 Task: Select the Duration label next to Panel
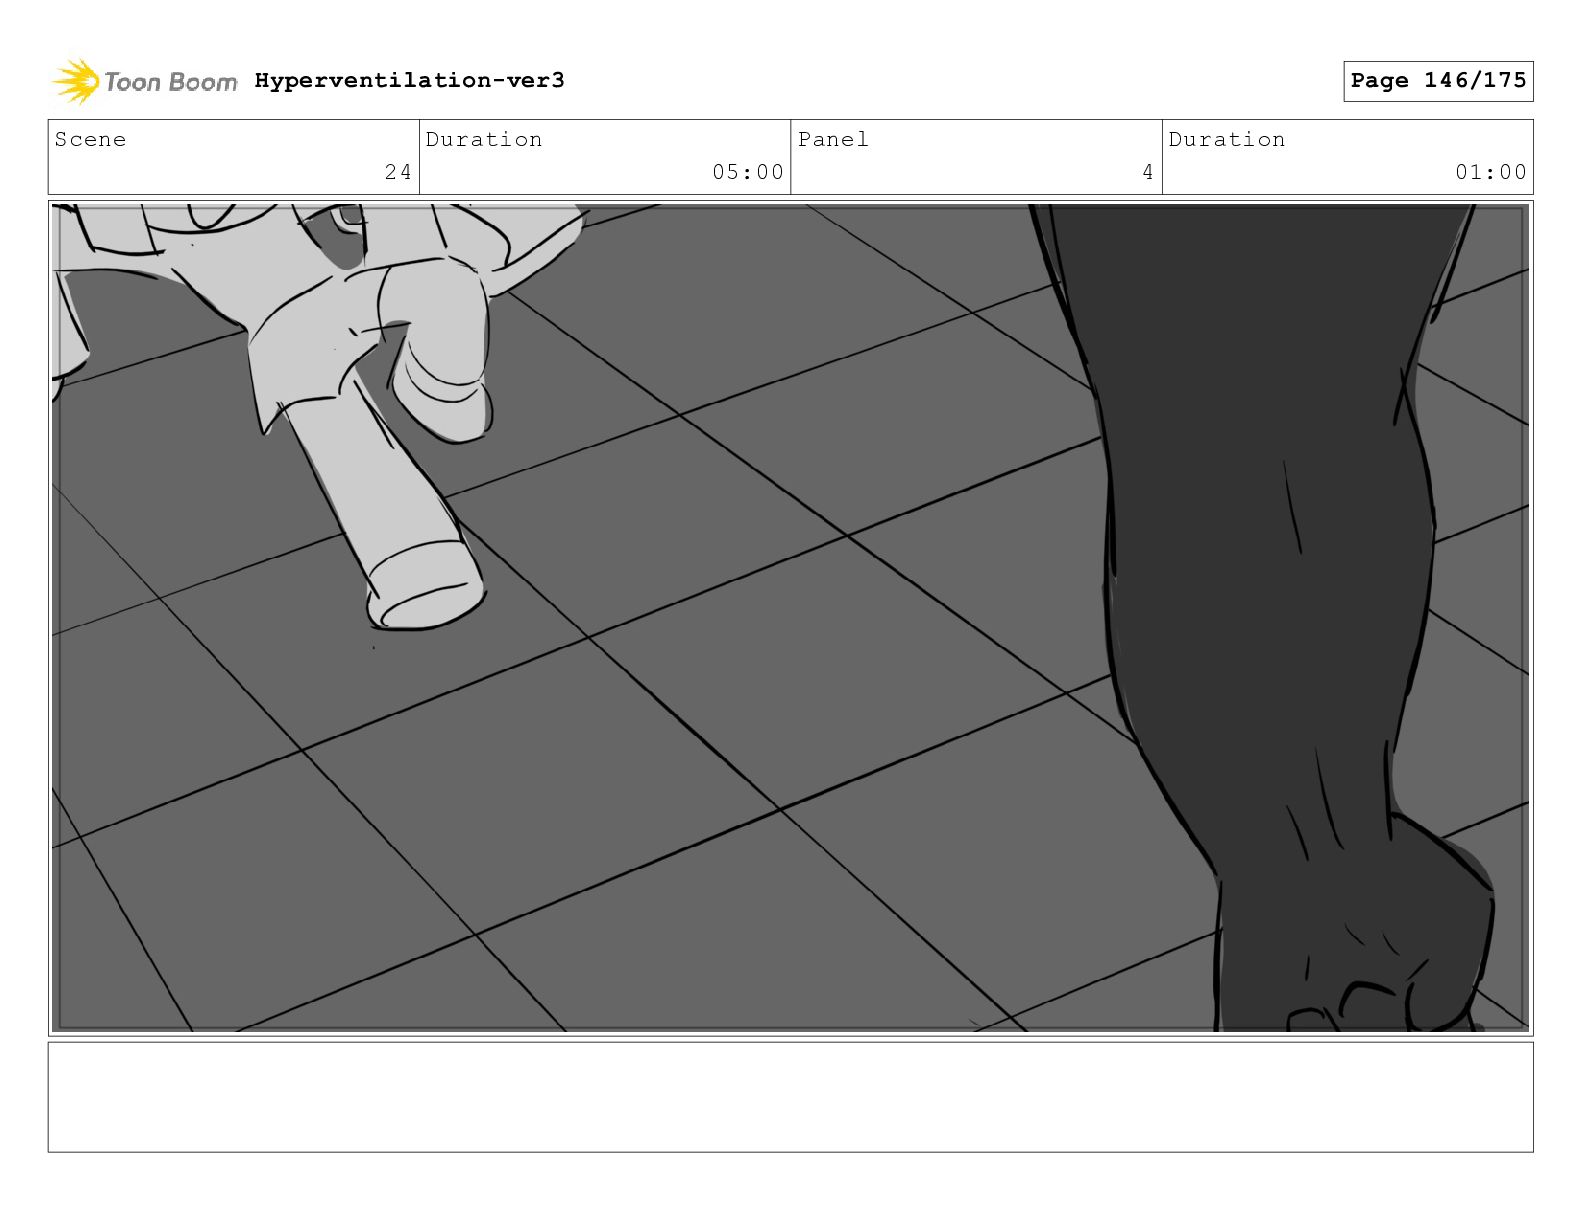[x=1227, y=139]
